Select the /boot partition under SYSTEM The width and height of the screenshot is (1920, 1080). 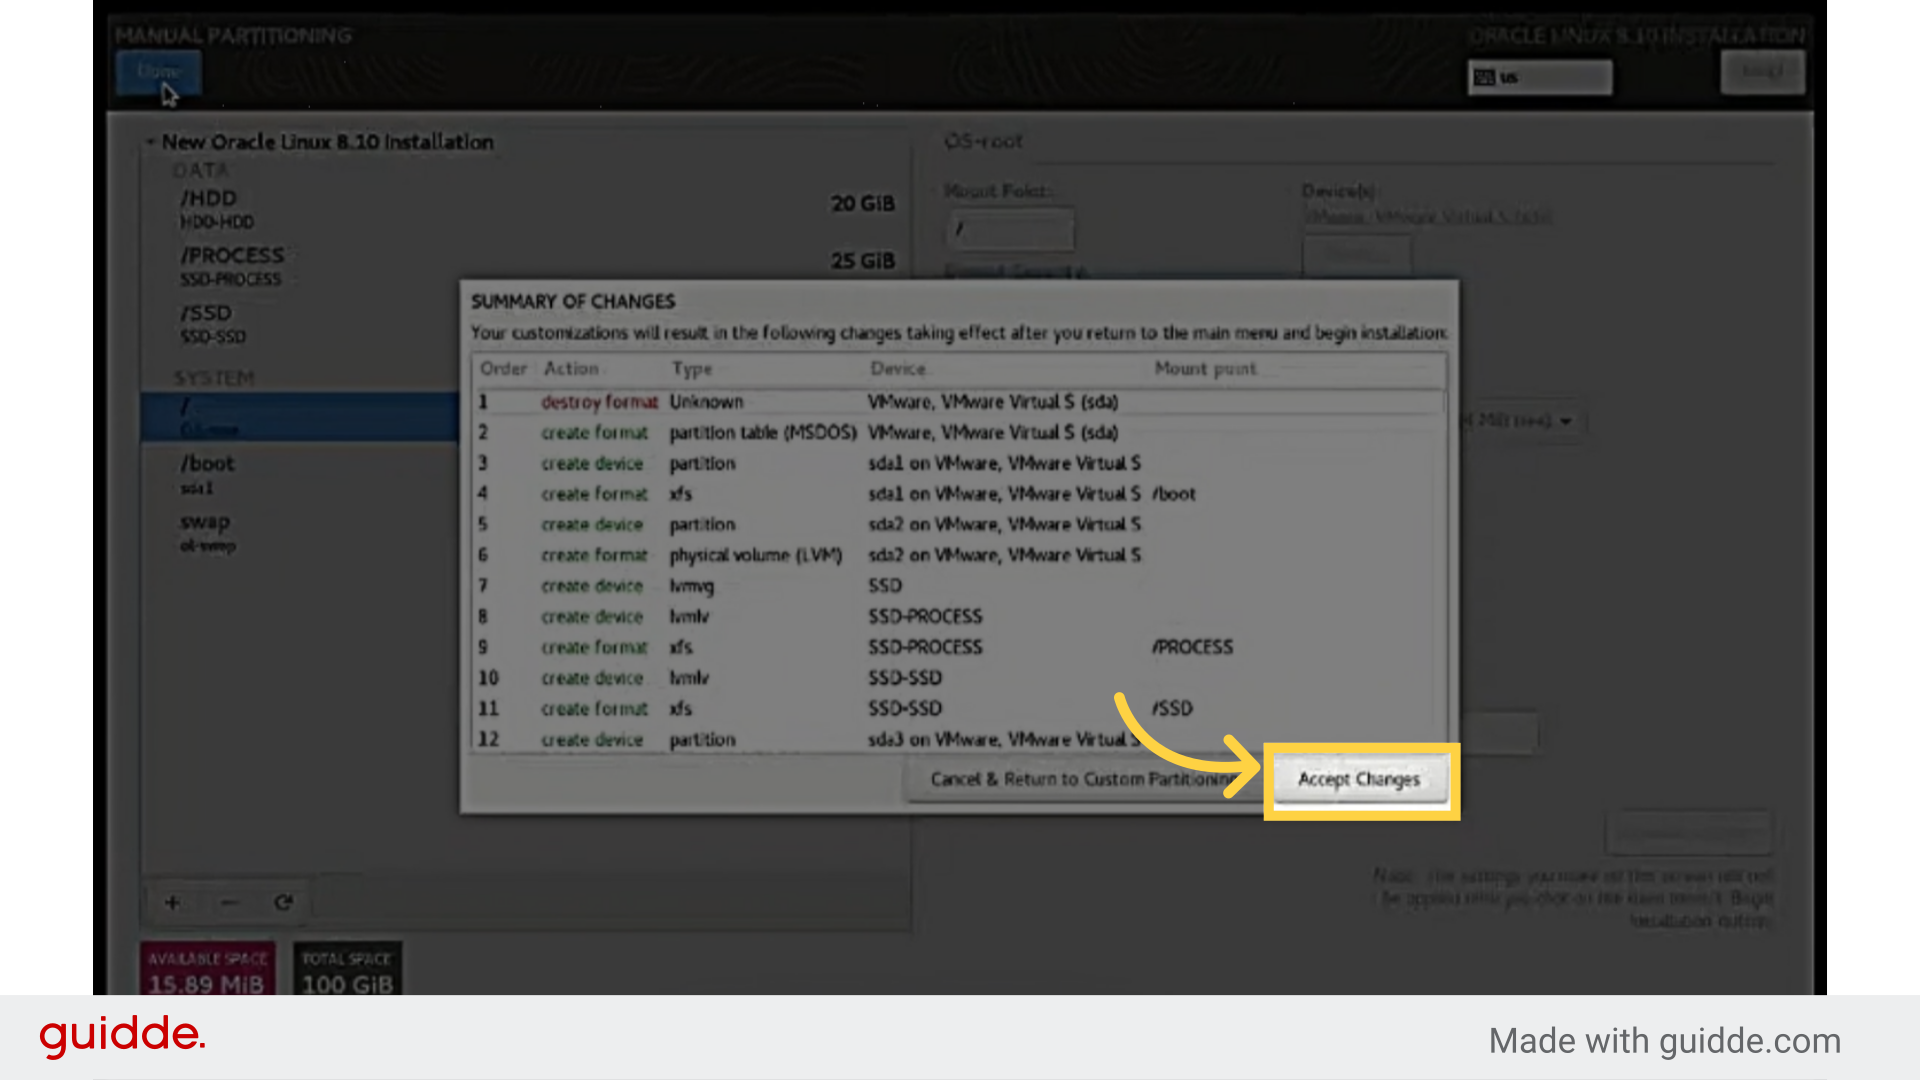coord(208,463)
